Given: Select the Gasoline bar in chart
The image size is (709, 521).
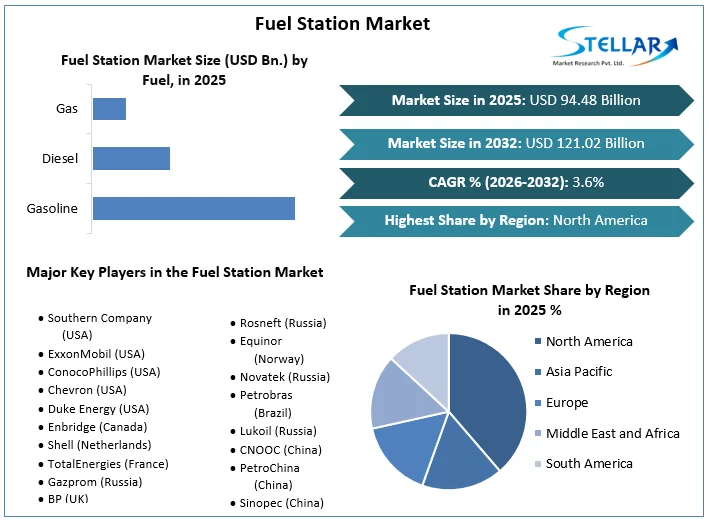Looking at the screenshot, I should (194, 208).
